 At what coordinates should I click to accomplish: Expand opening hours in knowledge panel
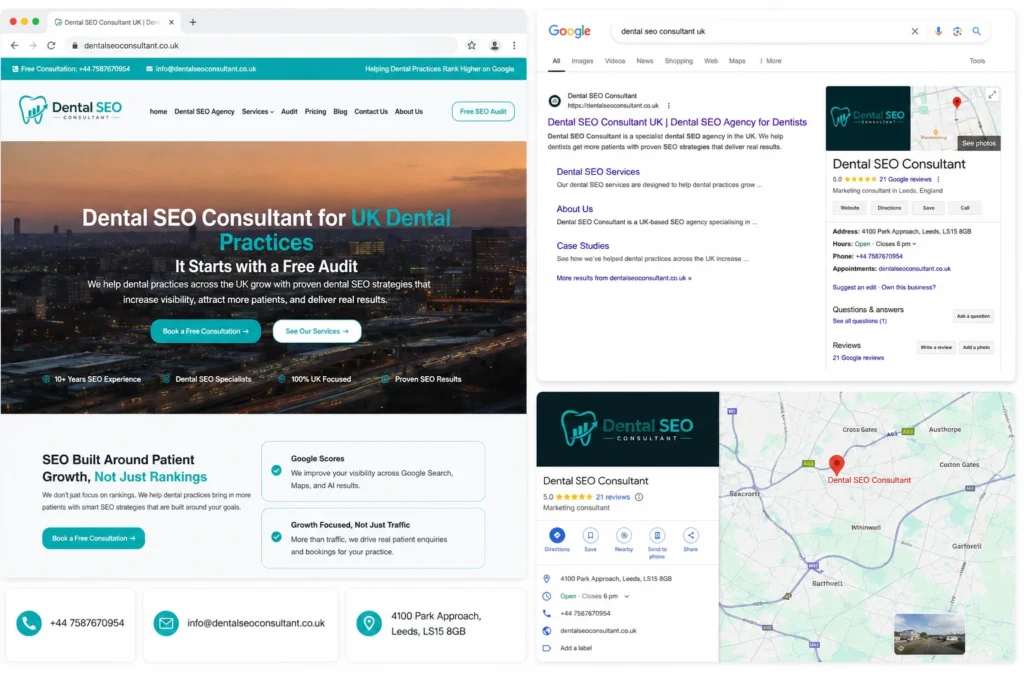pos(914,244)
